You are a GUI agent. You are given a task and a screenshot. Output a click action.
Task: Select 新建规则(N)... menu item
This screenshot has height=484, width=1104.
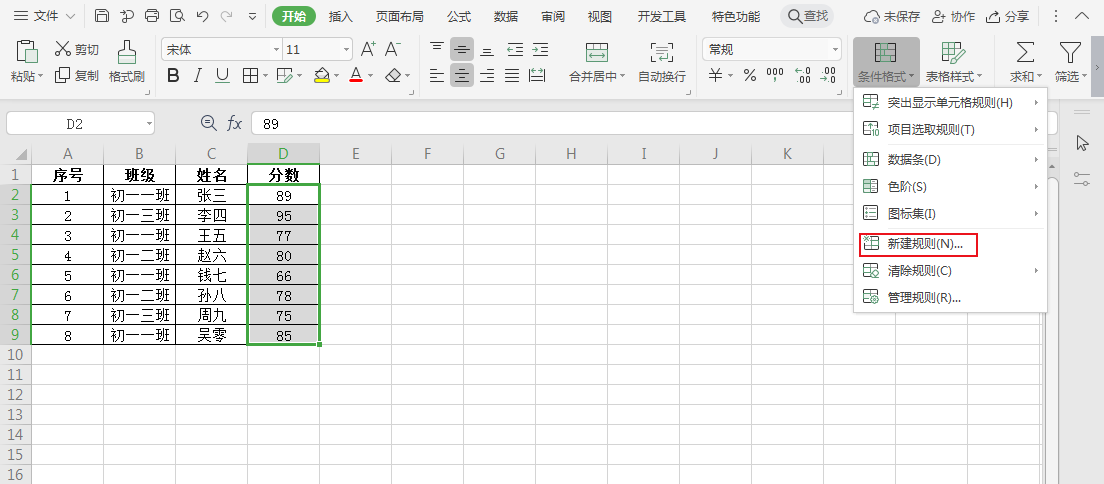[x=950, y=244]
